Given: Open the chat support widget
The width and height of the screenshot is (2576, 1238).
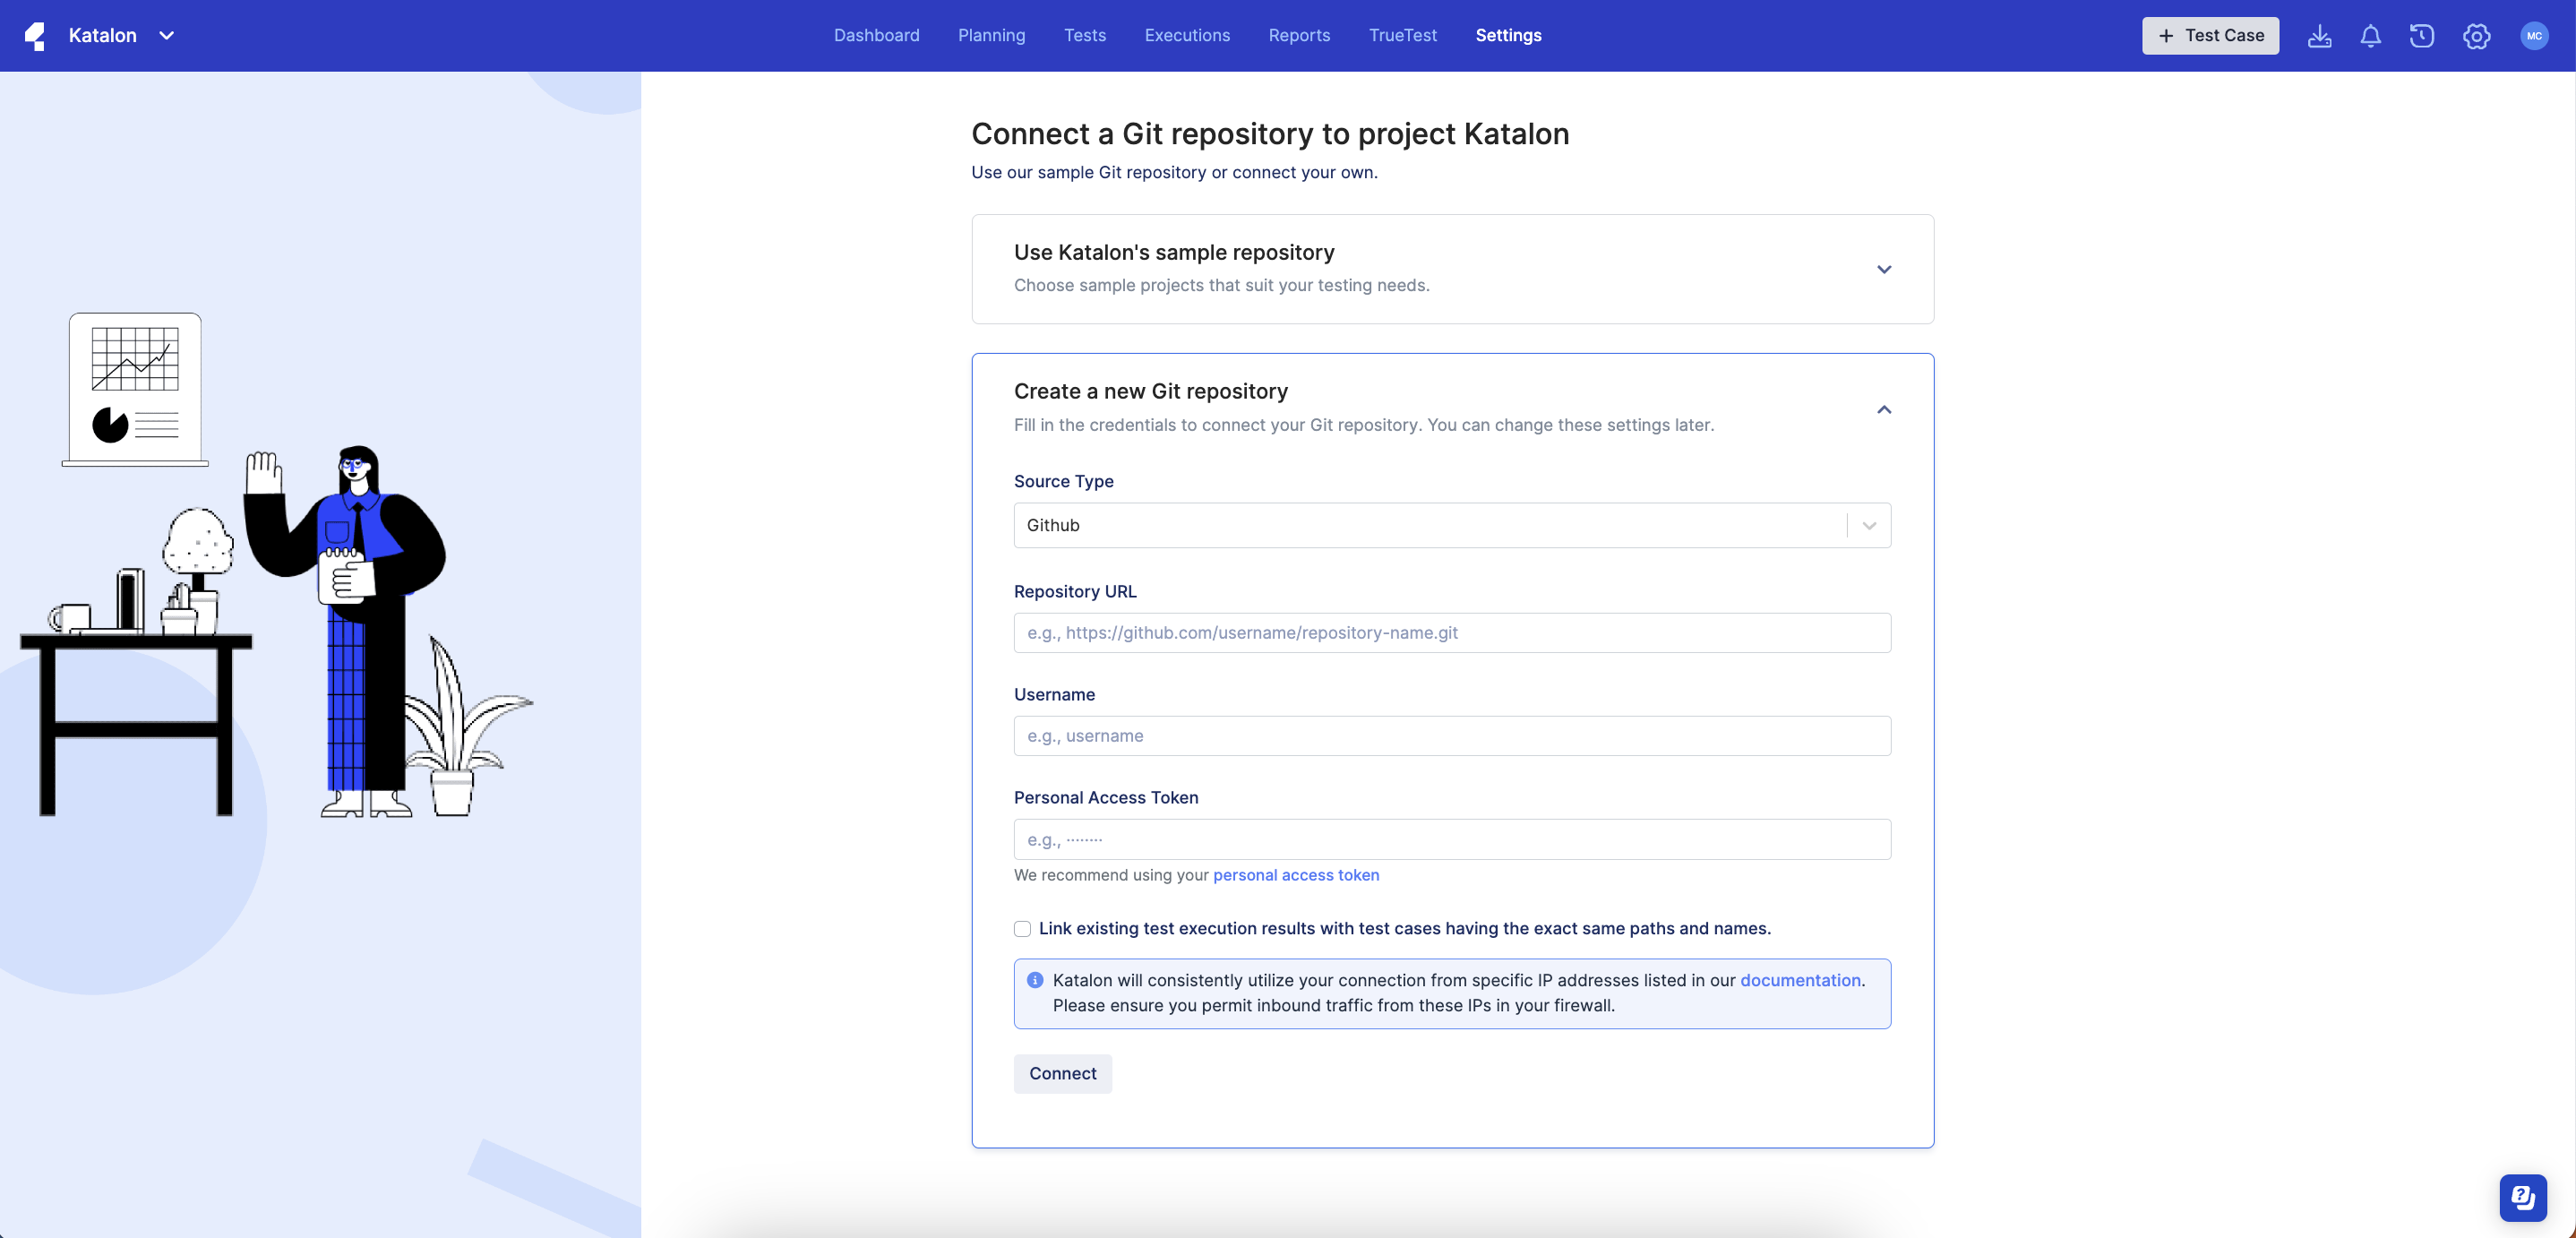Looking at the screenshot, I should [2522, 1197].
